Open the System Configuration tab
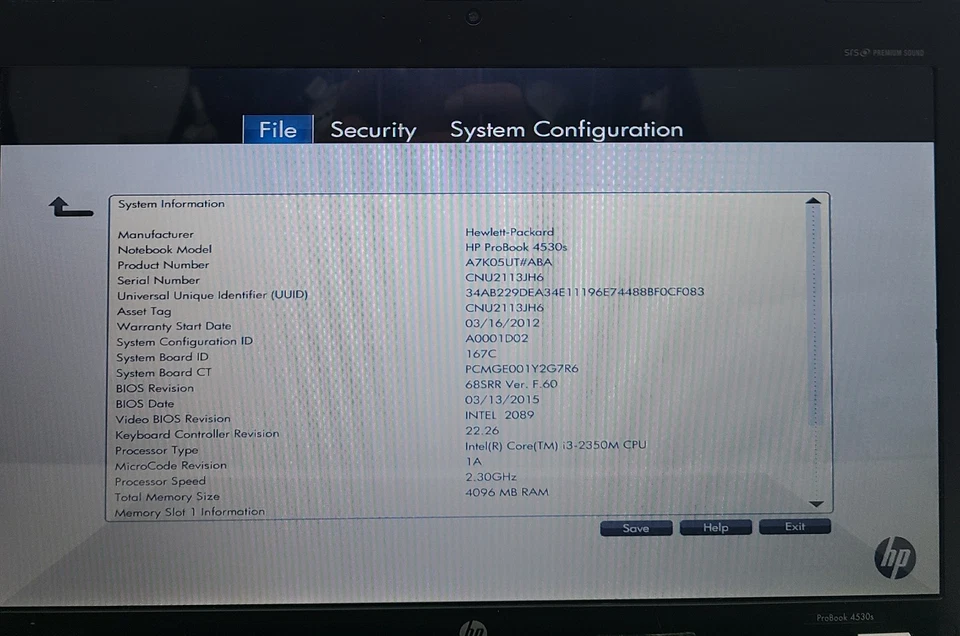Screen dimensions: 960x636 (566, 129)
